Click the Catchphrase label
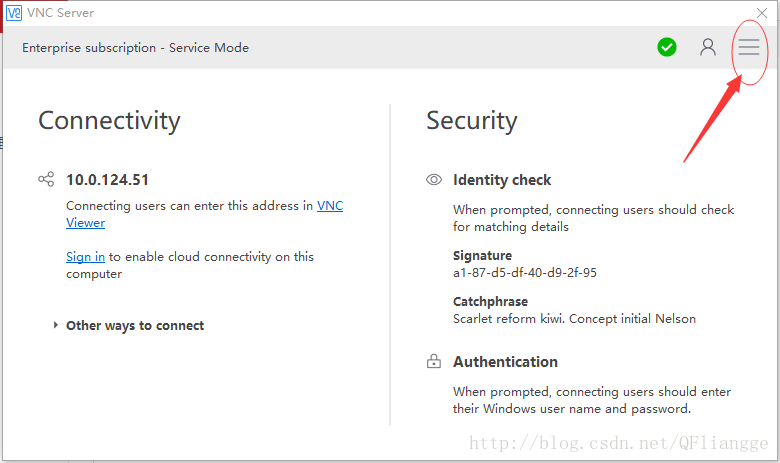Image resolution: width=780 pixels, height=463 pixels. [x=490, y=301]
